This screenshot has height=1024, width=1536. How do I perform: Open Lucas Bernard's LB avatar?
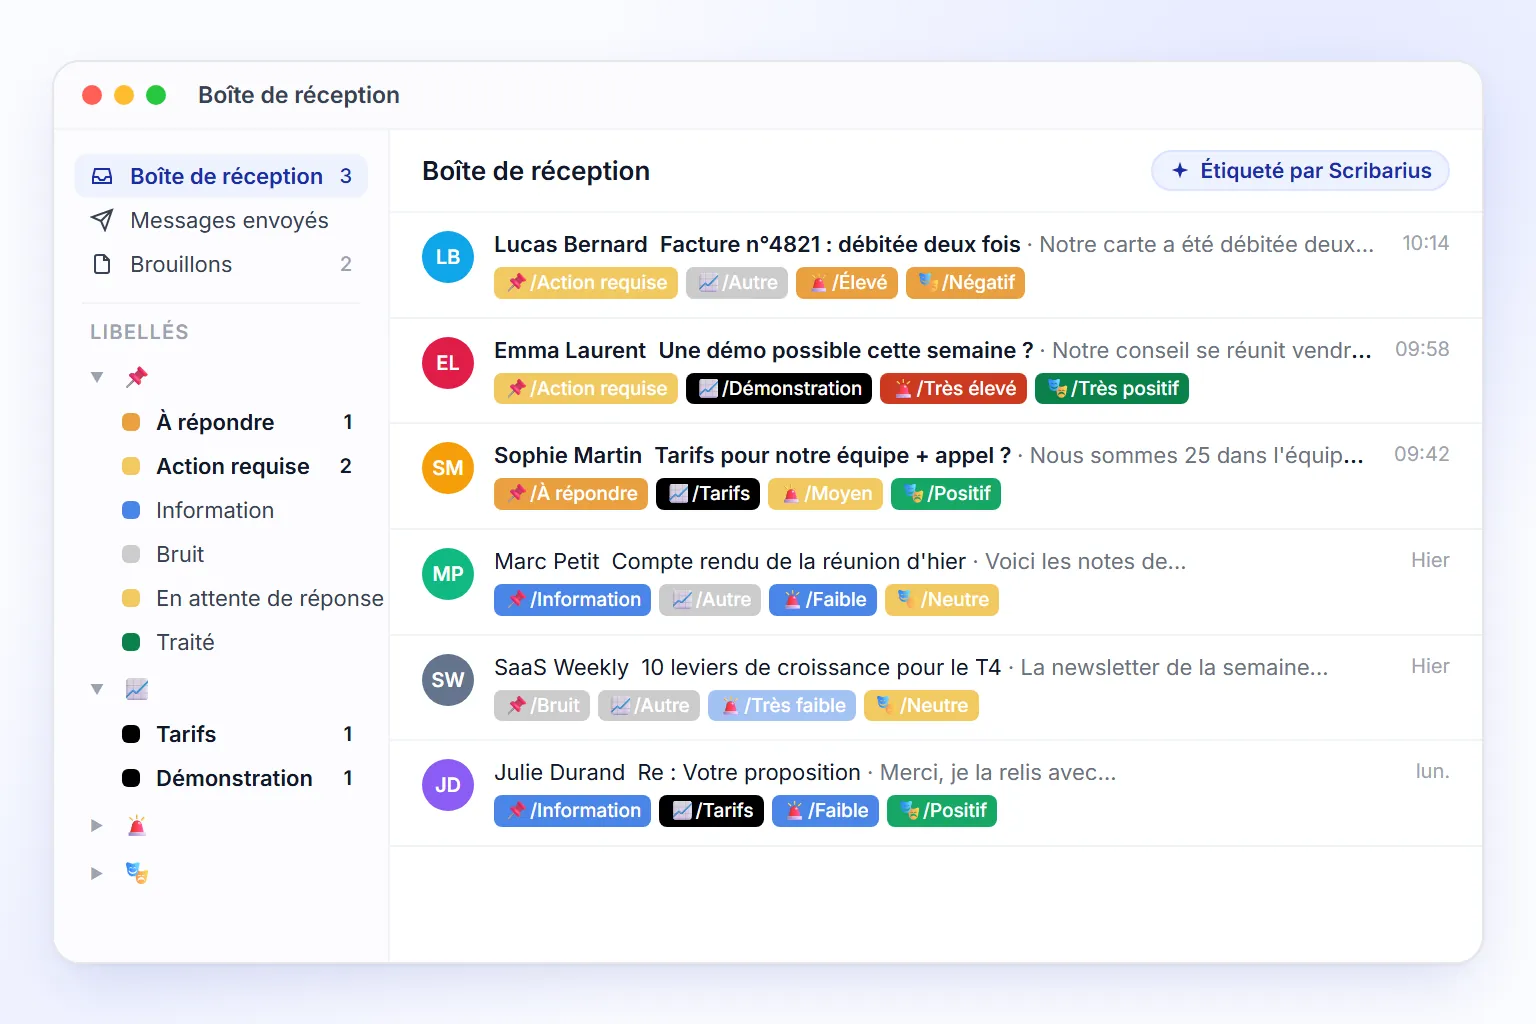(x=448, y=257)
